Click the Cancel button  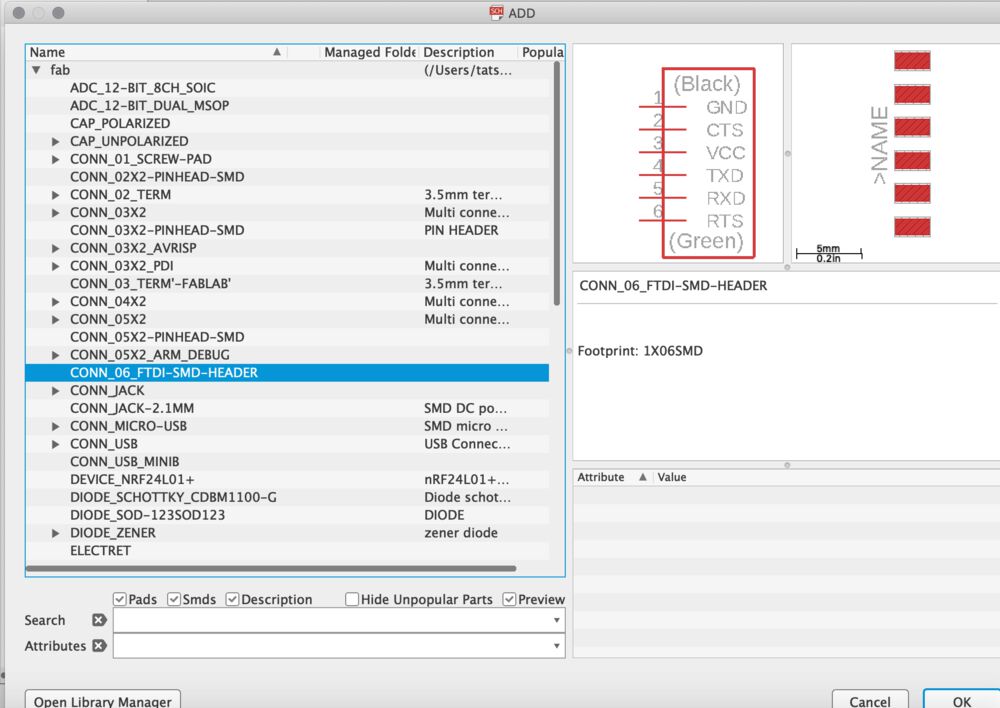[870, 701]
